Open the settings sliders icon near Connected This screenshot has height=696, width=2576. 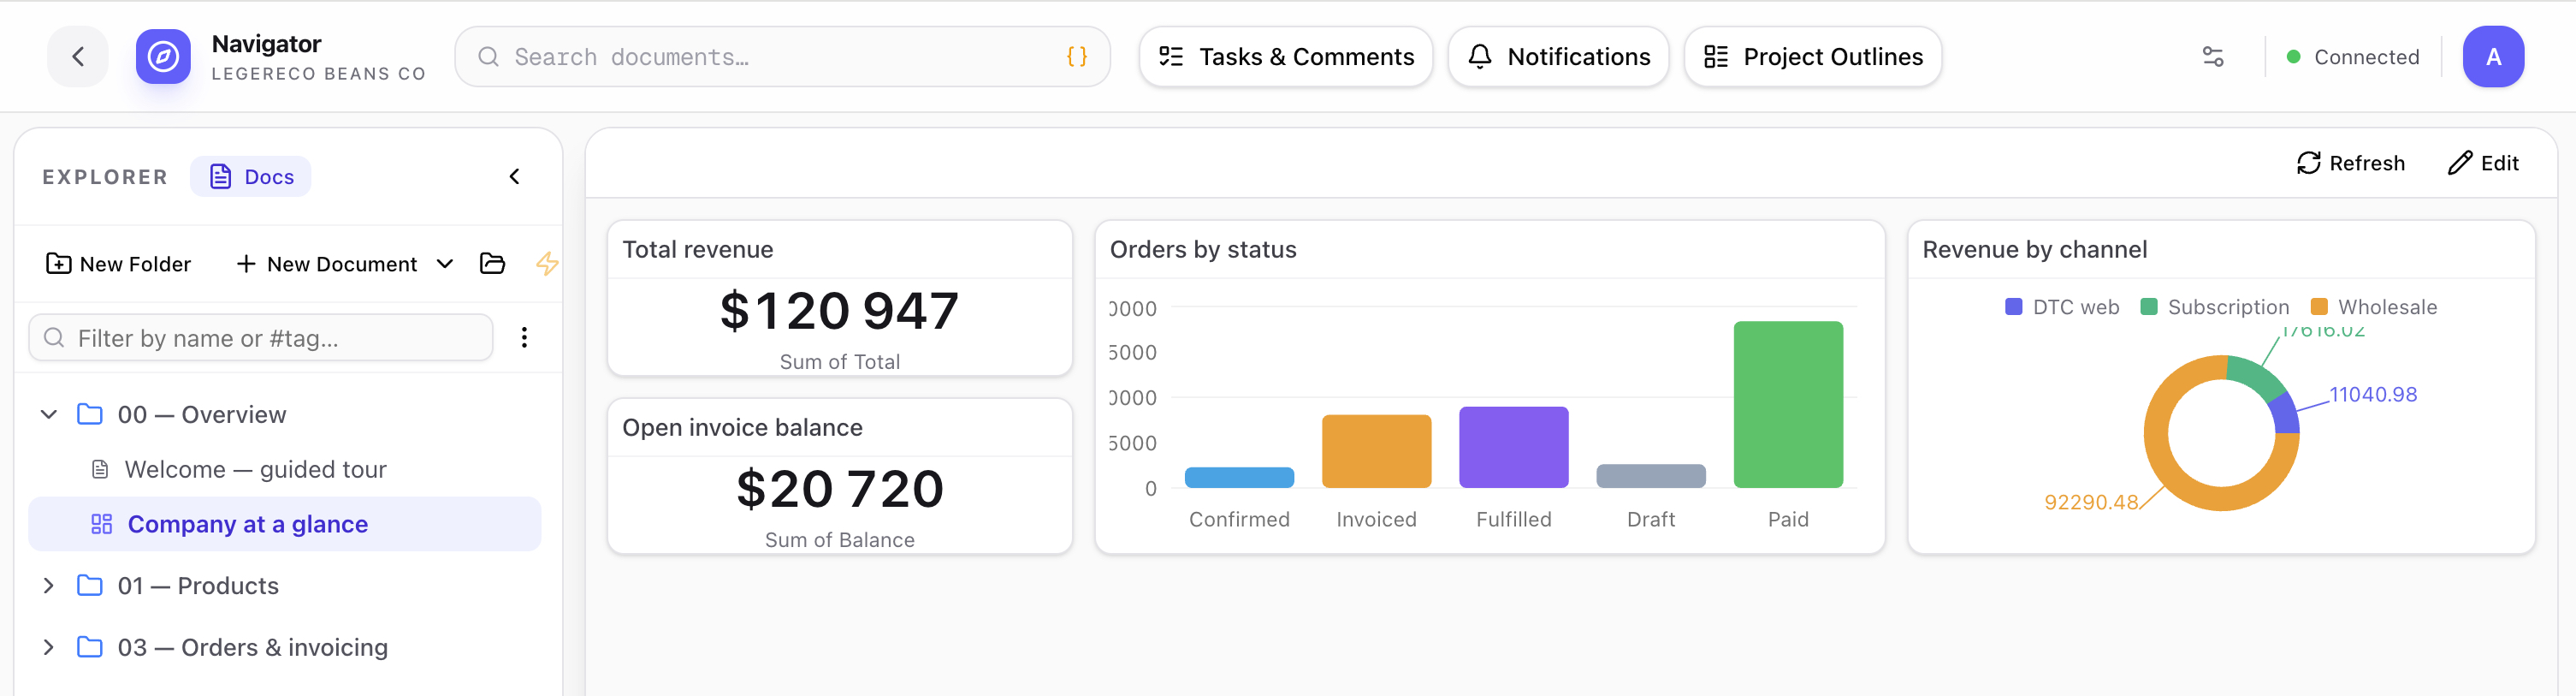(2213, 57)
